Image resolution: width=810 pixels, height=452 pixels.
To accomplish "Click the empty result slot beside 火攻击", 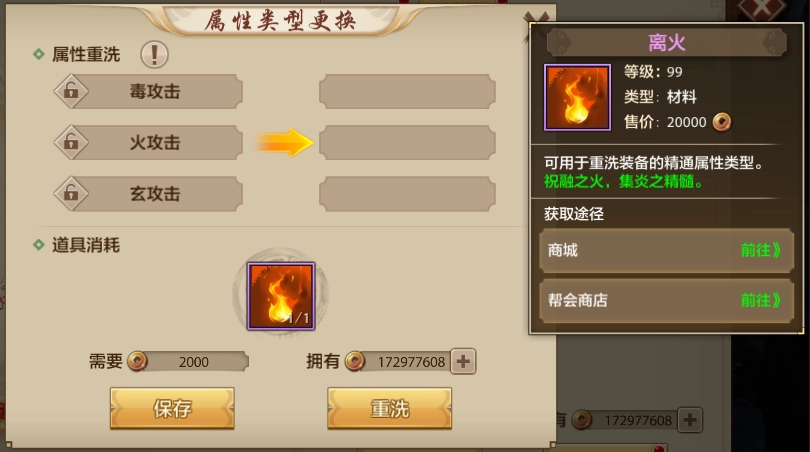I will point(408,142).
